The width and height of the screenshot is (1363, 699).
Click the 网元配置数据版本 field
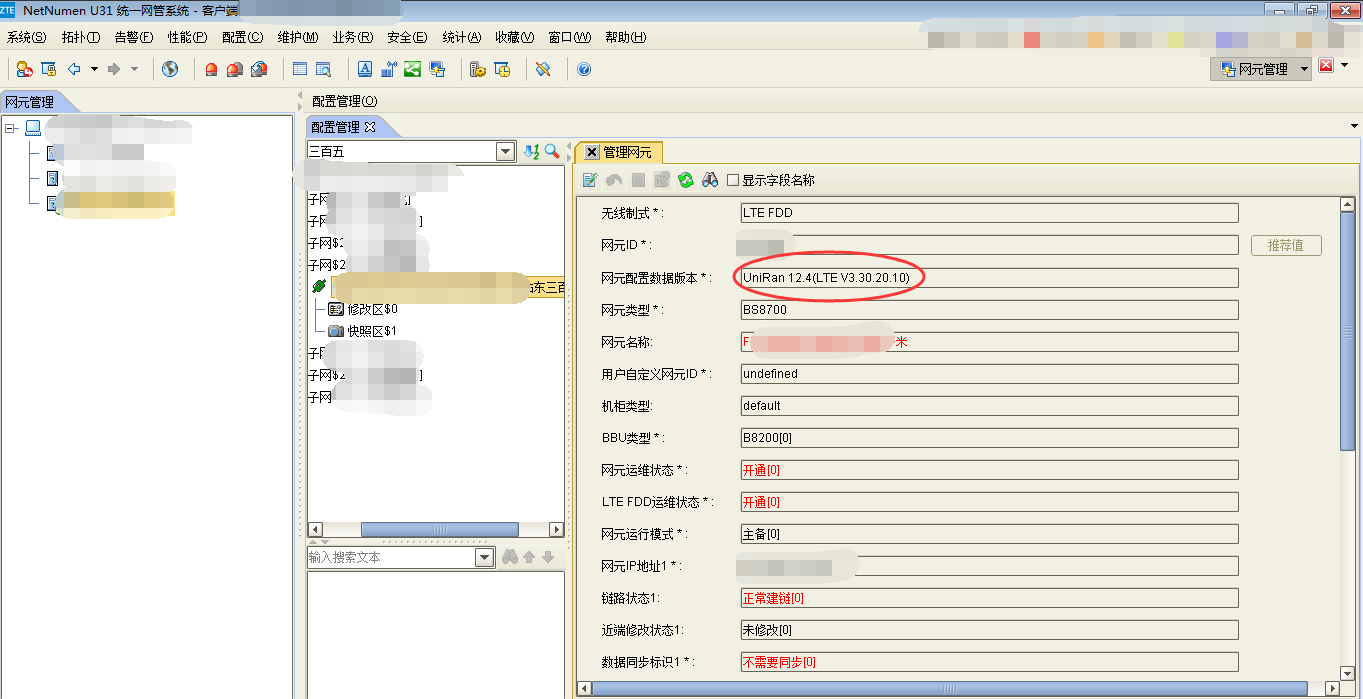989,277
